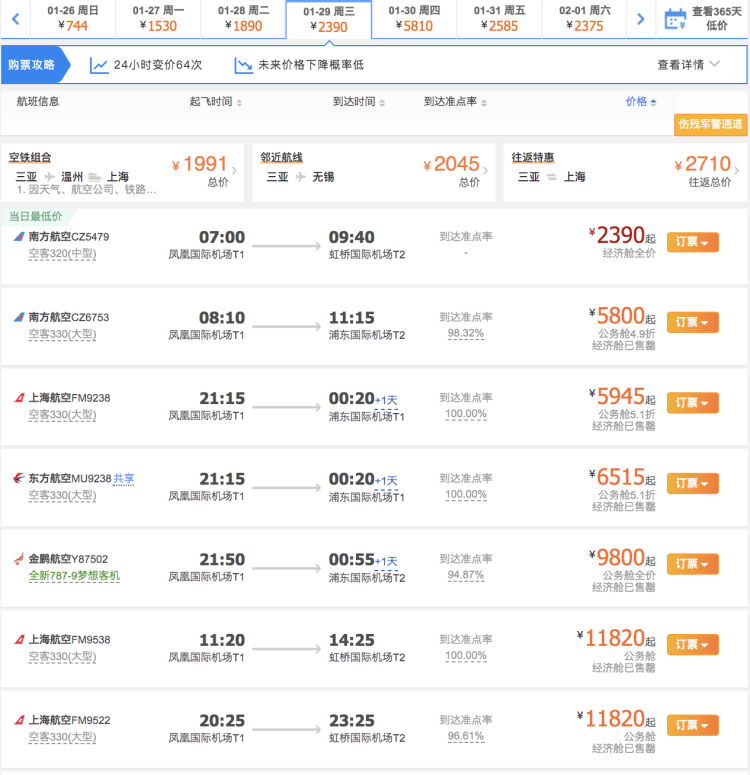Click Jinpeng Airlines logo for flight Y87502

tap(19, 559)
